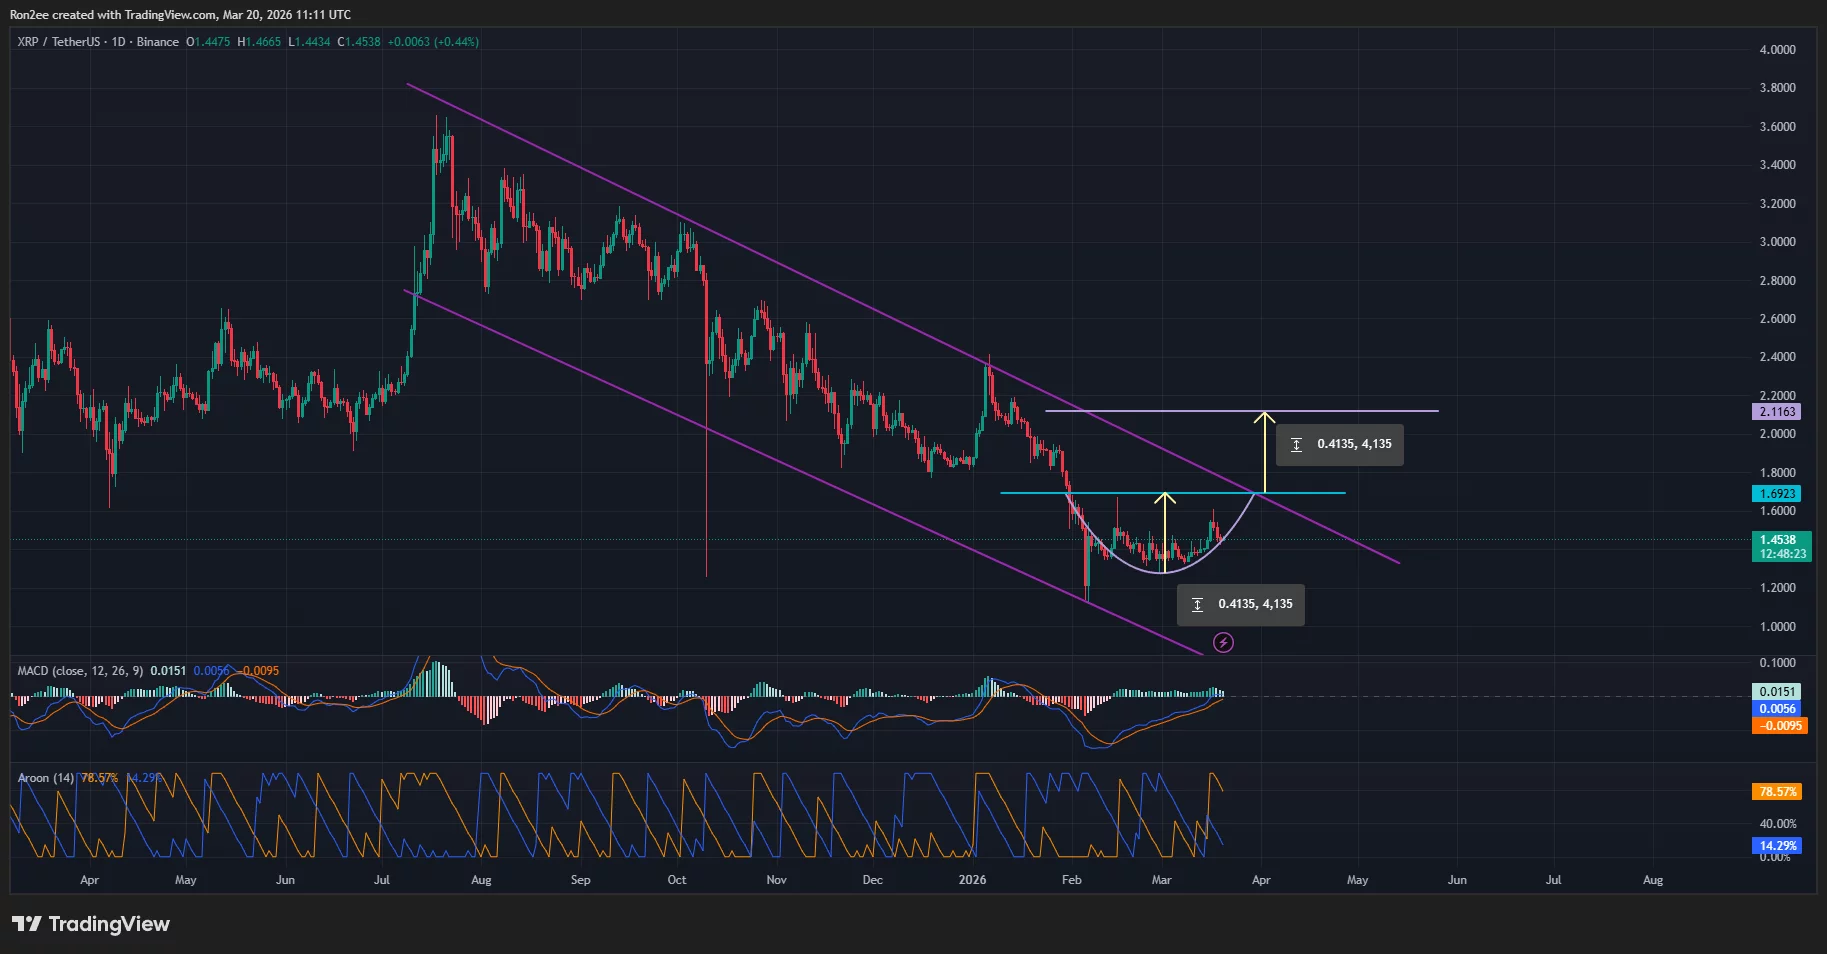Click the yellow projection arrow above the neckline
Viewport: 1827px width, 954px height.
coord(1265,450)
